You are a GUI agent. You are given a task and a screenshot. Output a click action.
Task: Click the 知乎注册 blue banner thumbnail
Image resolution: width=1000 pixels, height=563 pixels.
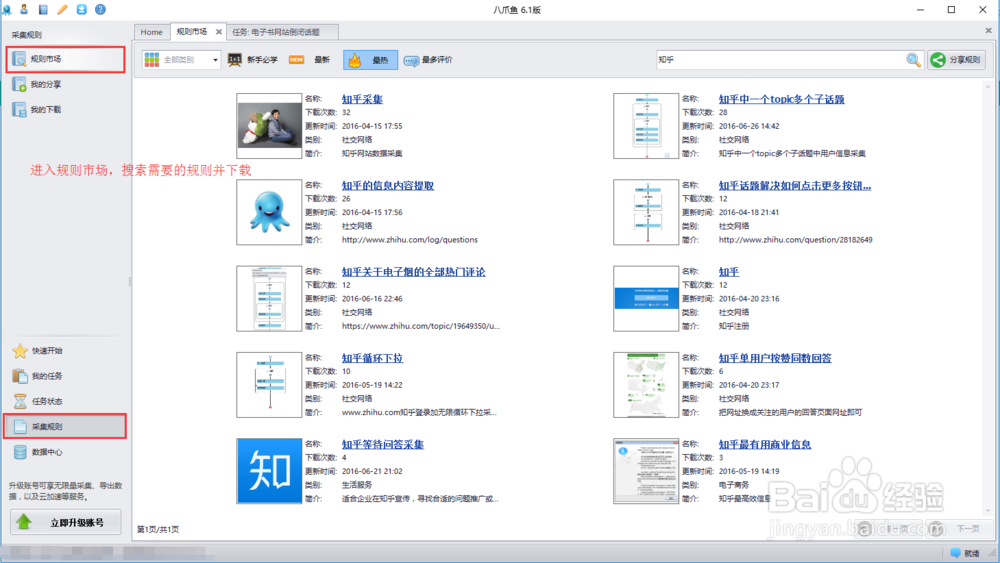[646, 298]
